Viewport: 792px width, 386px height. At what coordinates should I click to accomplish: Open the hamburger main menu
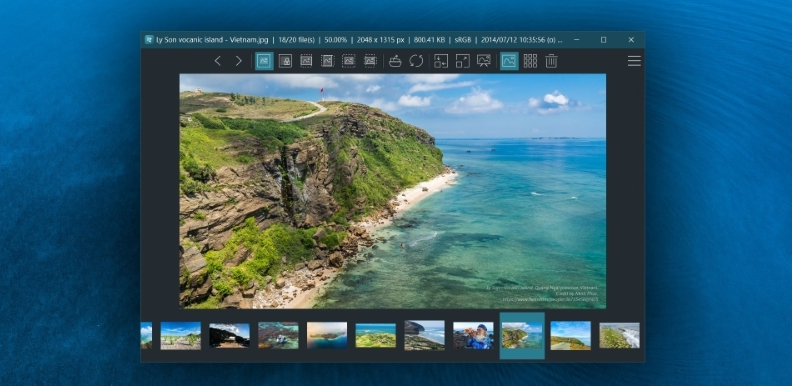[x=634, y=61]
